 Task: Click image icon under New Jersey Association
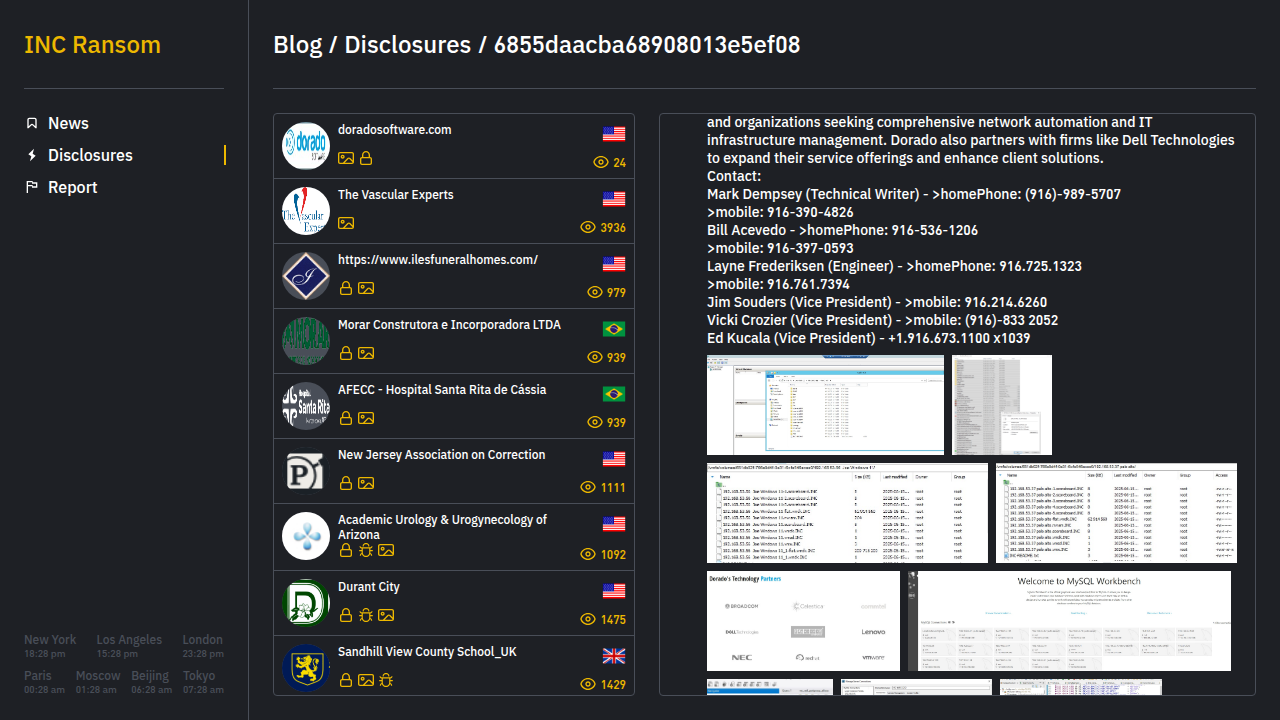[x=366, y=483]
